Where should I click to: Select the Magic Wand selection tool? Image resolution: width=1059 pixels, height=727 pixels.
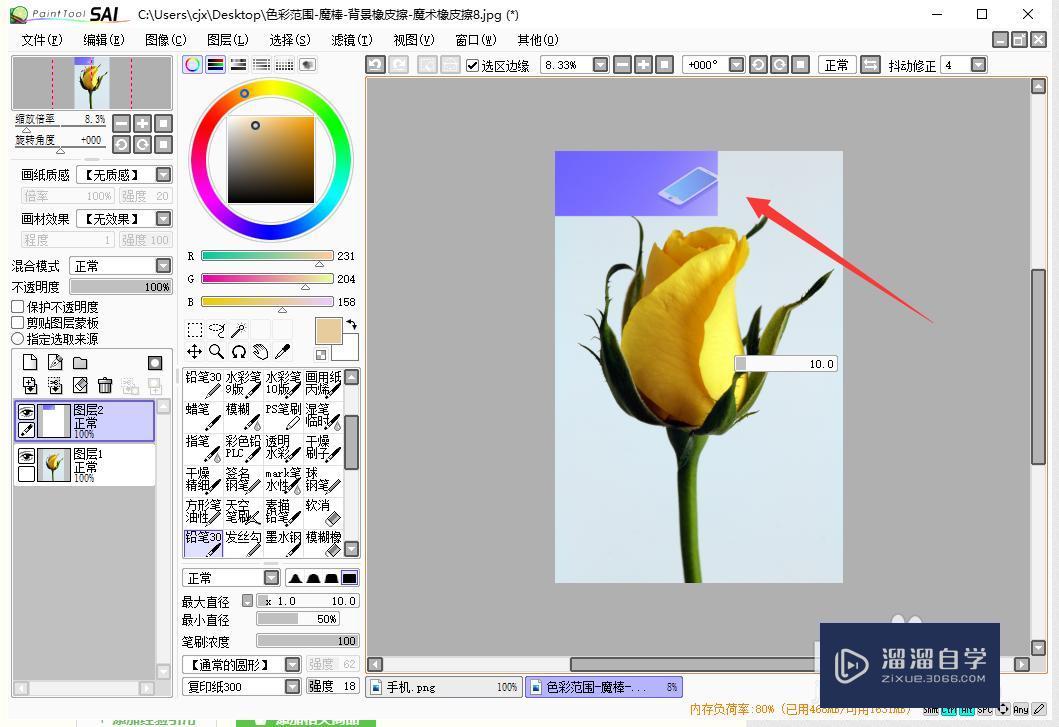(237, 329)
